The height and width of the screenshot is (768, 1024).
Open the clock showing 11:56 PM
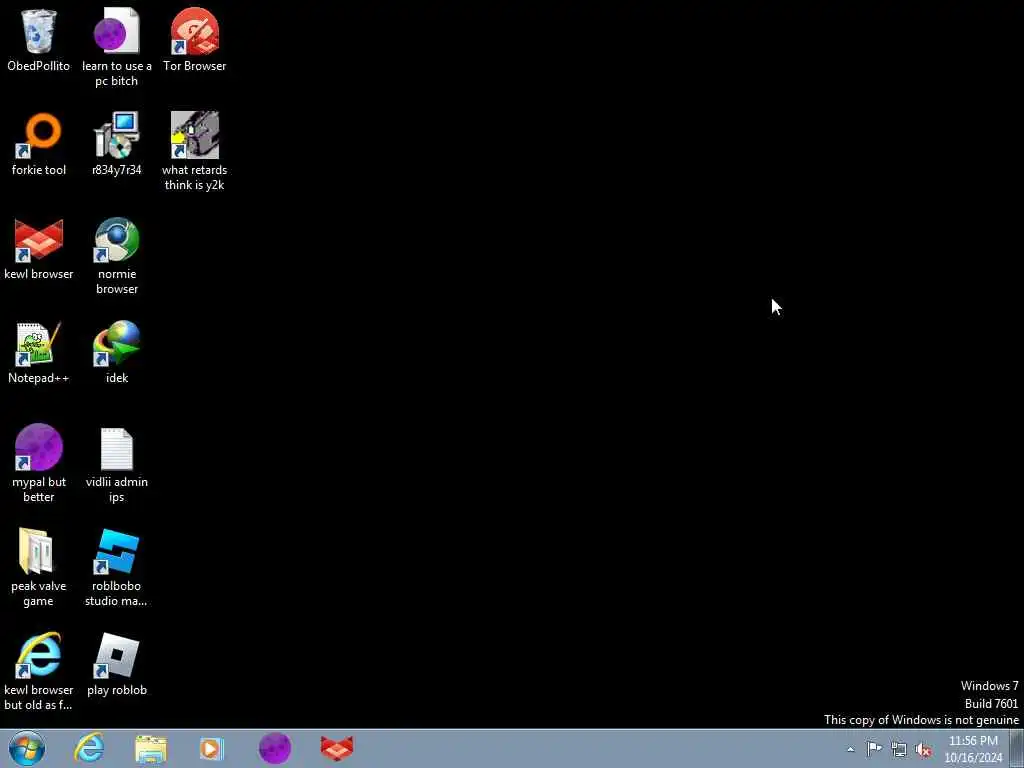[x=973, y=749]
